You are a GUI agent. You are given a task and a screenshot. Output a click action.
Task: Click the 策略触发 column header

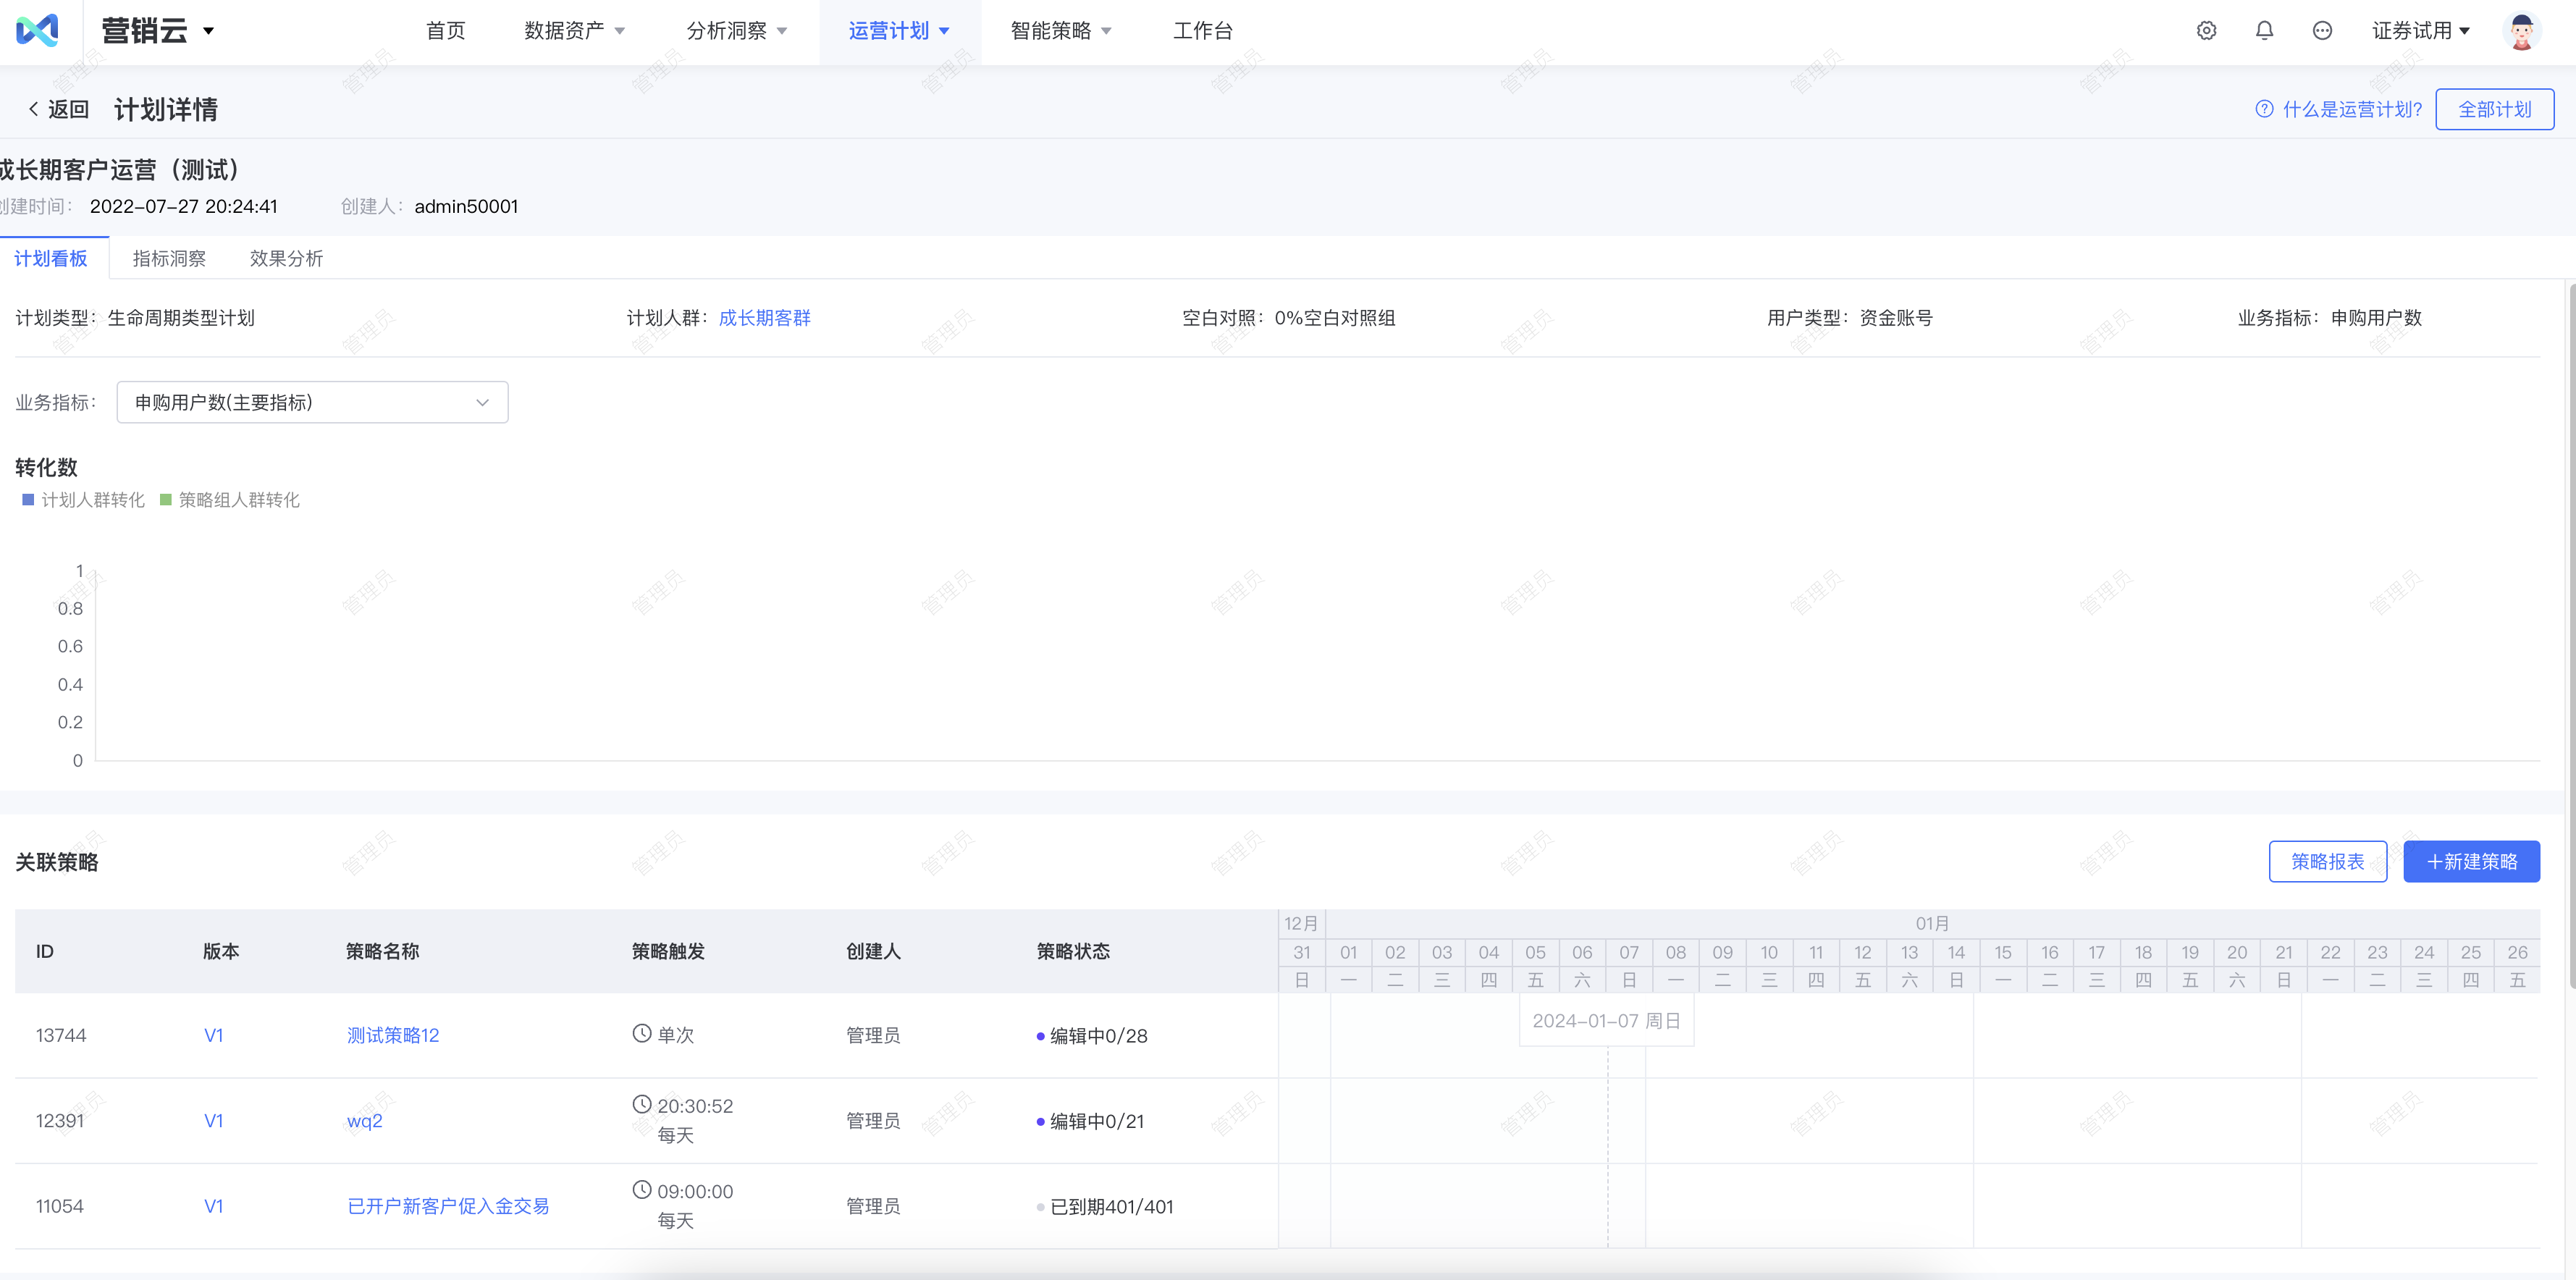(668, 951)
